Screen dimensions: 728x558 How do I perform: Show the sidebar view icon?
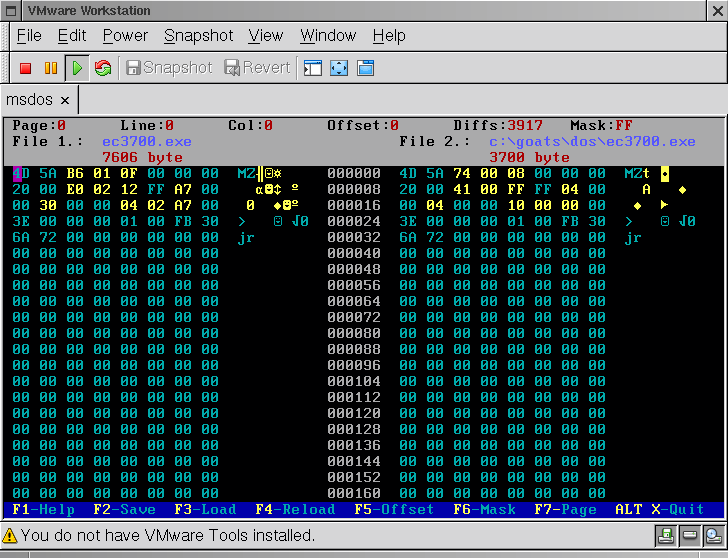(x=312, y=68)
